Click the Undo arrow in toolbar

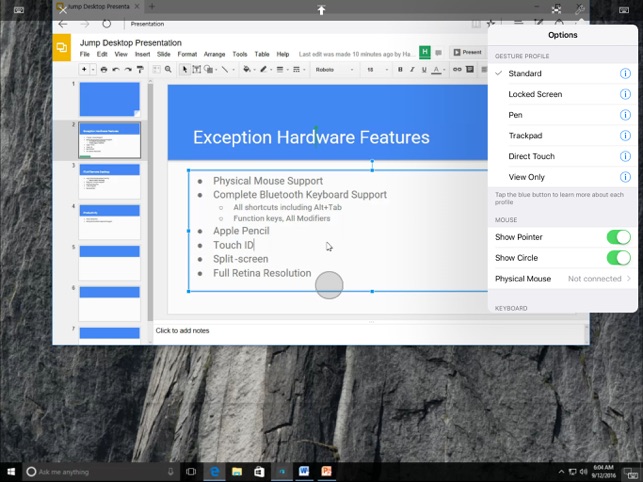point(115,70)
